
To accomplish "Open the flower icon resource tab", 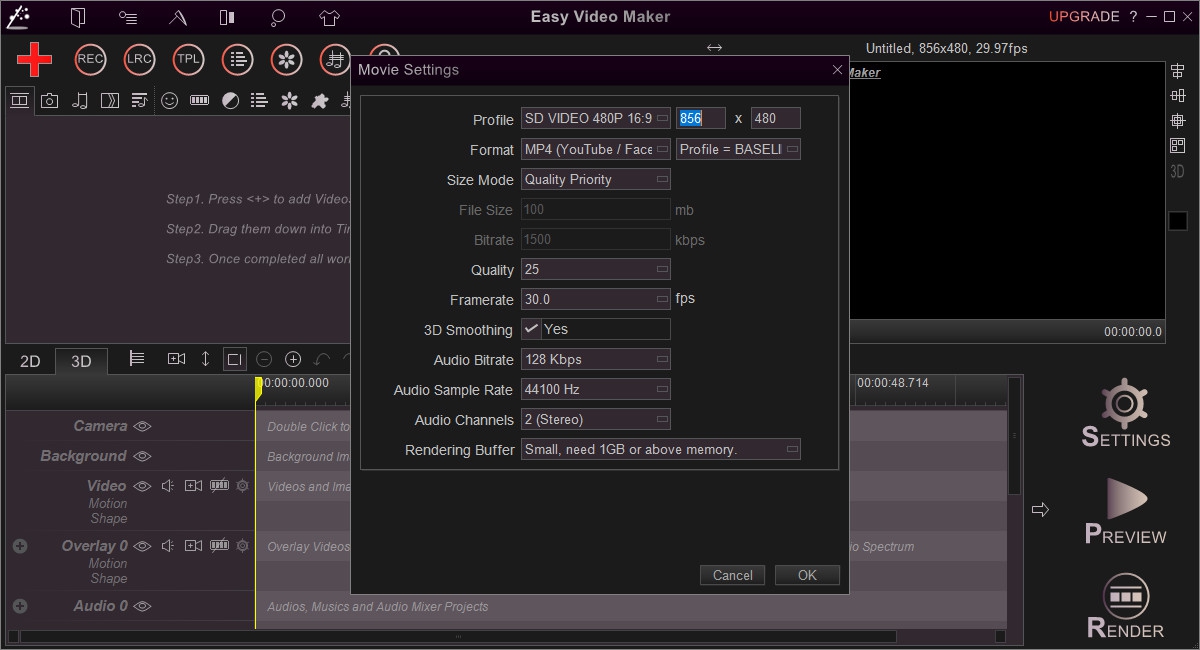I will coord(290,100).
